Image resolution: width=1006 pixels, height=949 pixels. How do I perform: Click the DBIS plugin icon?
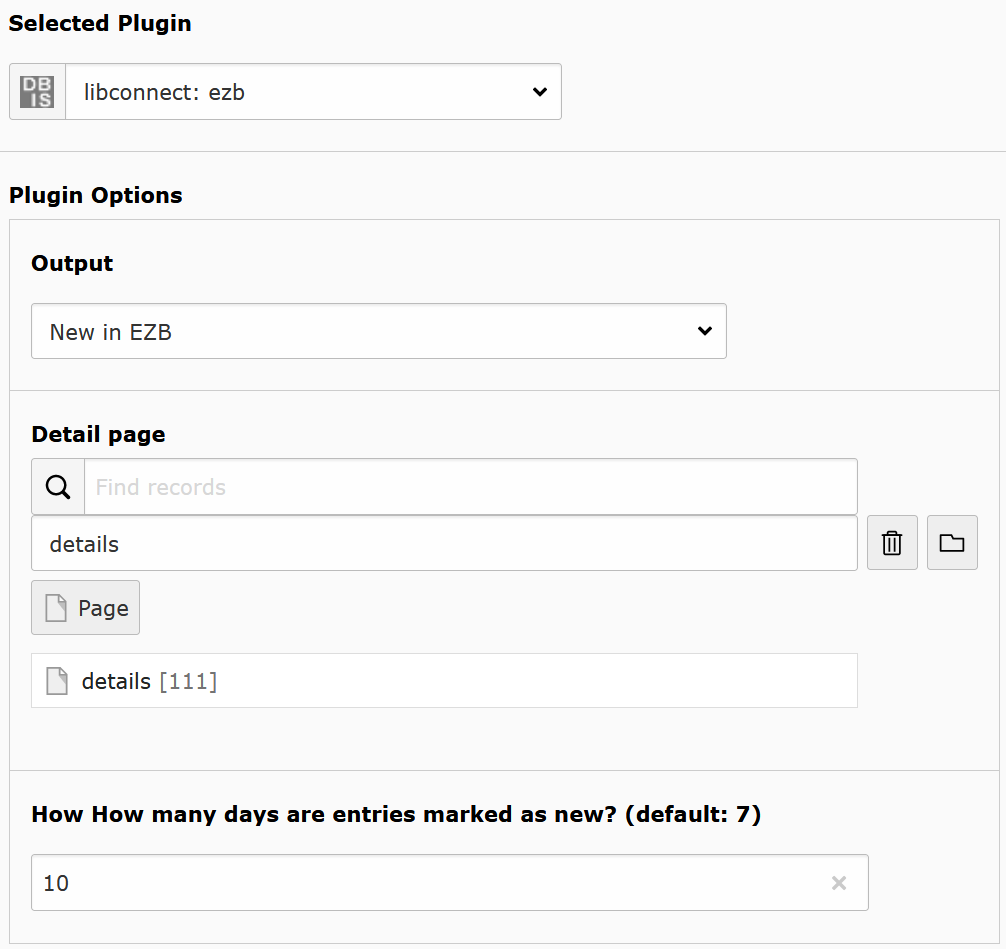[36, 91]
